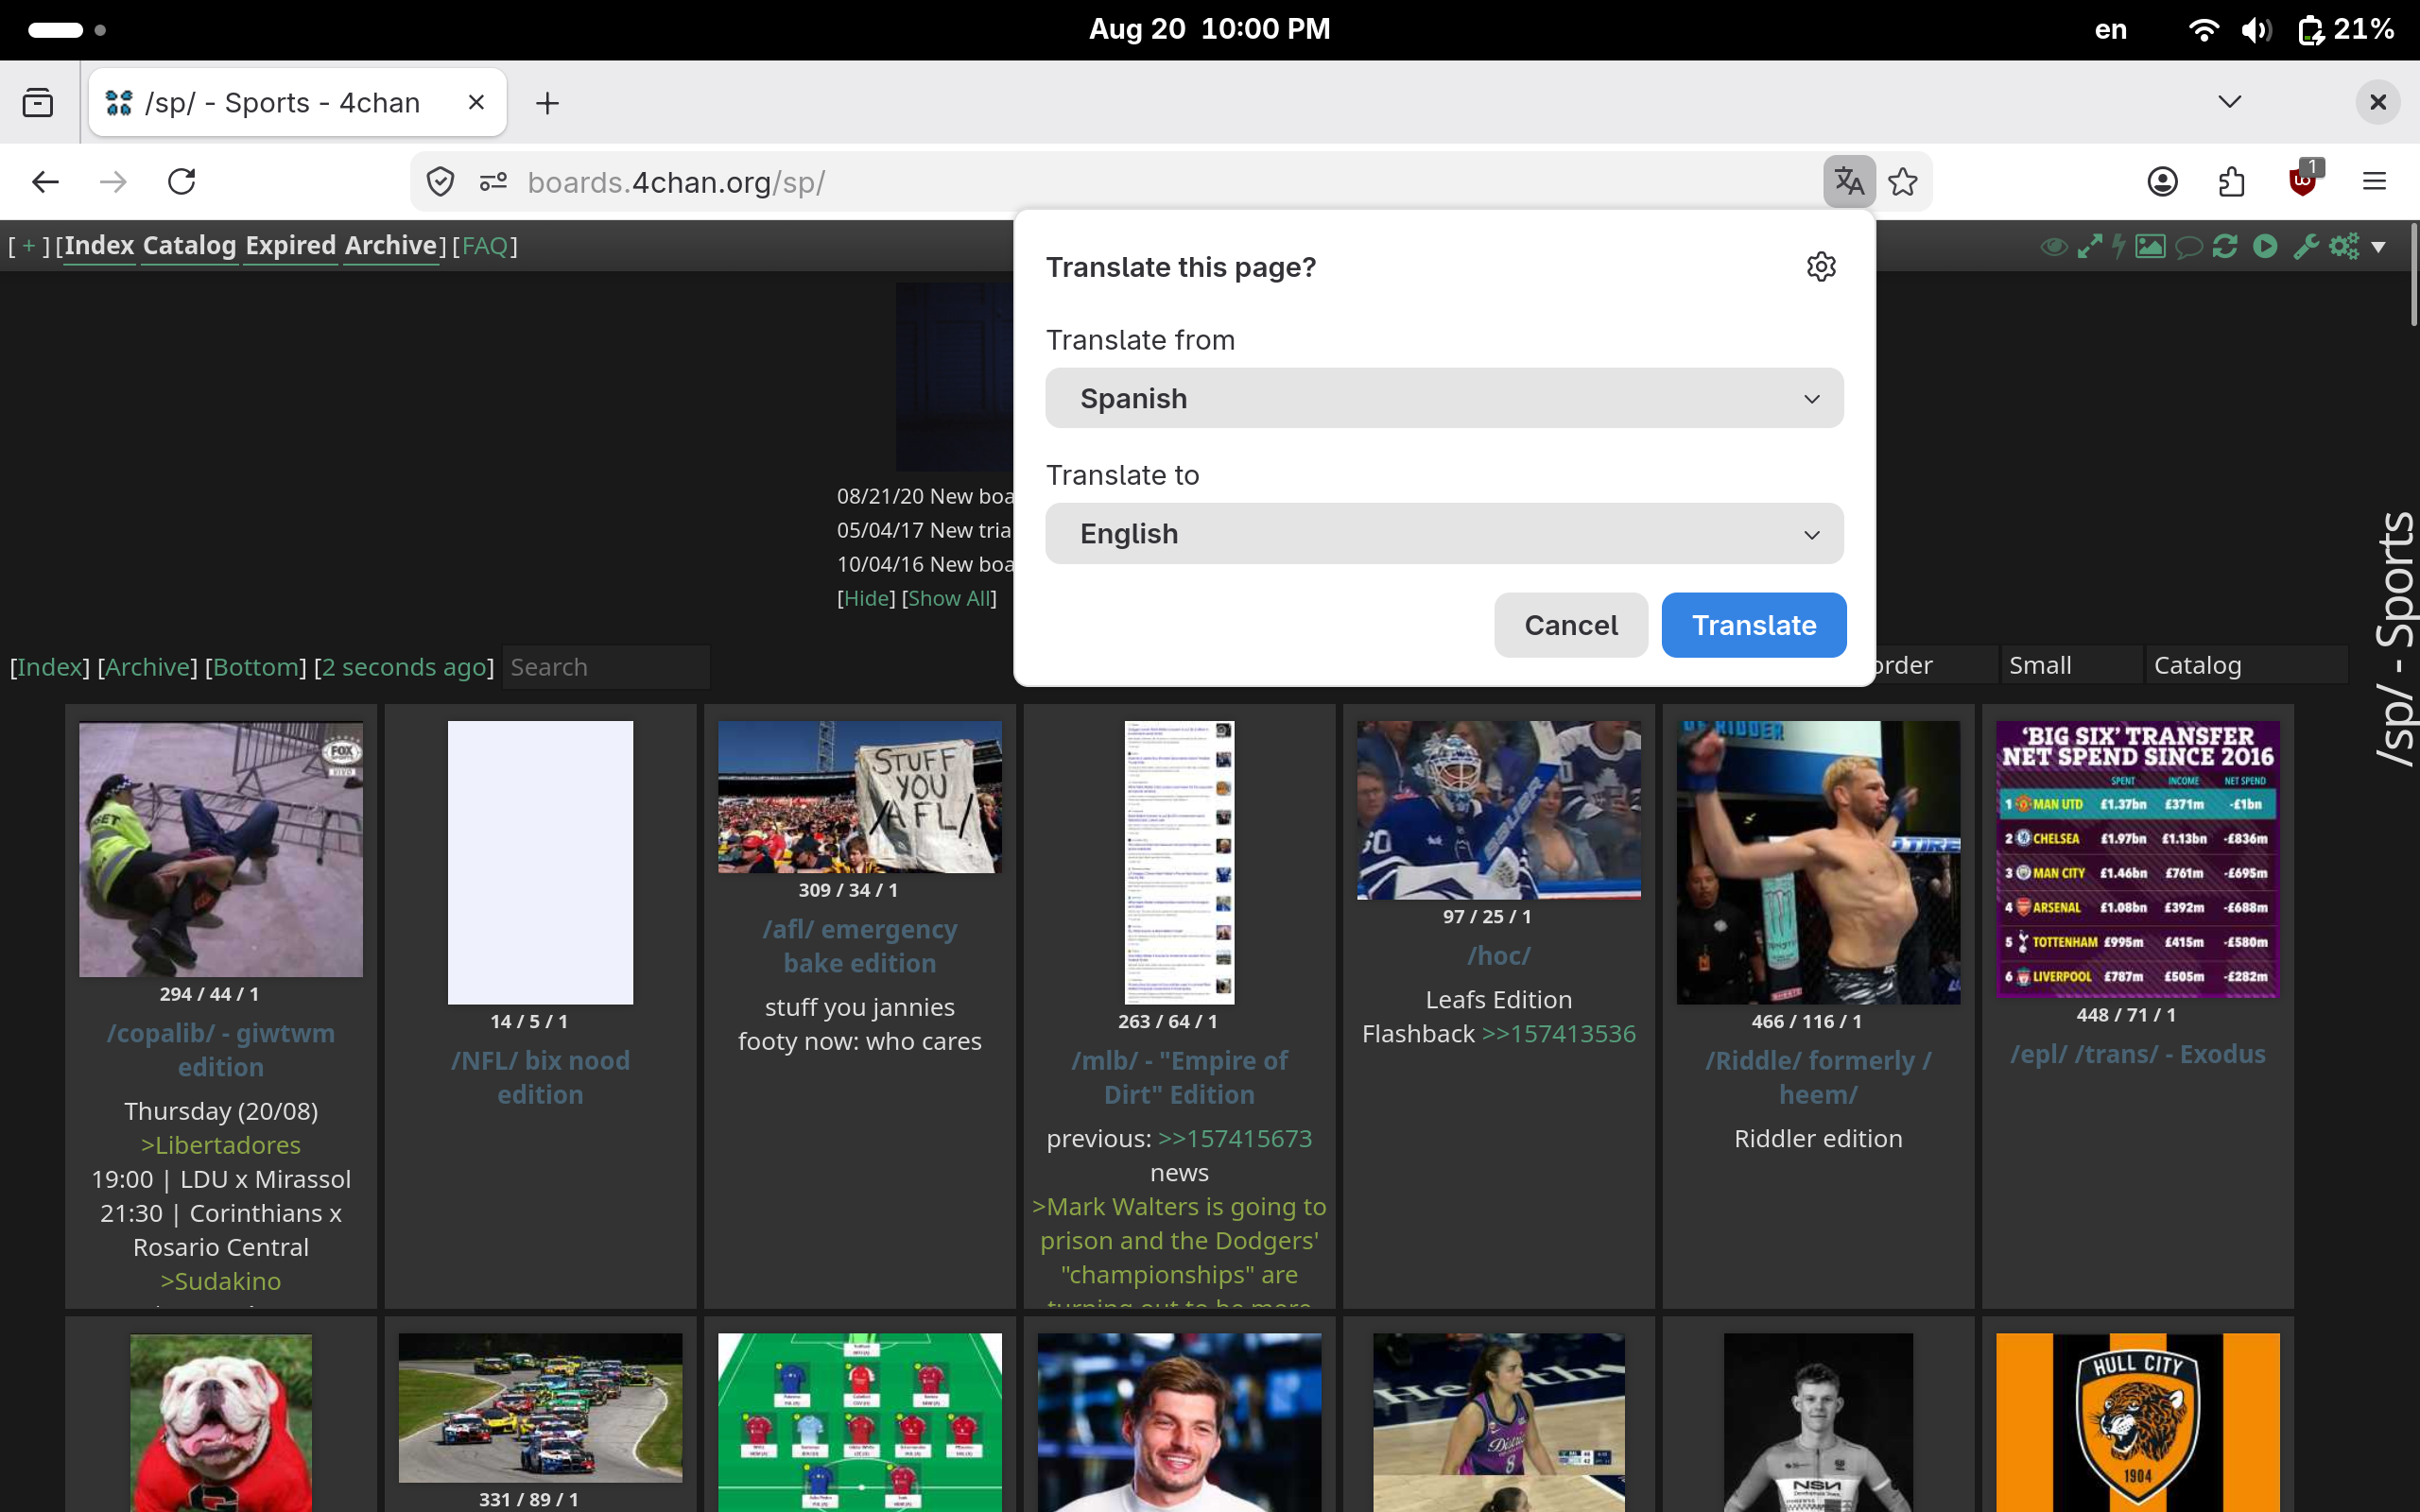Open the Firefox account icon
This screenshot has height=1512, width=2420.
2162,182
